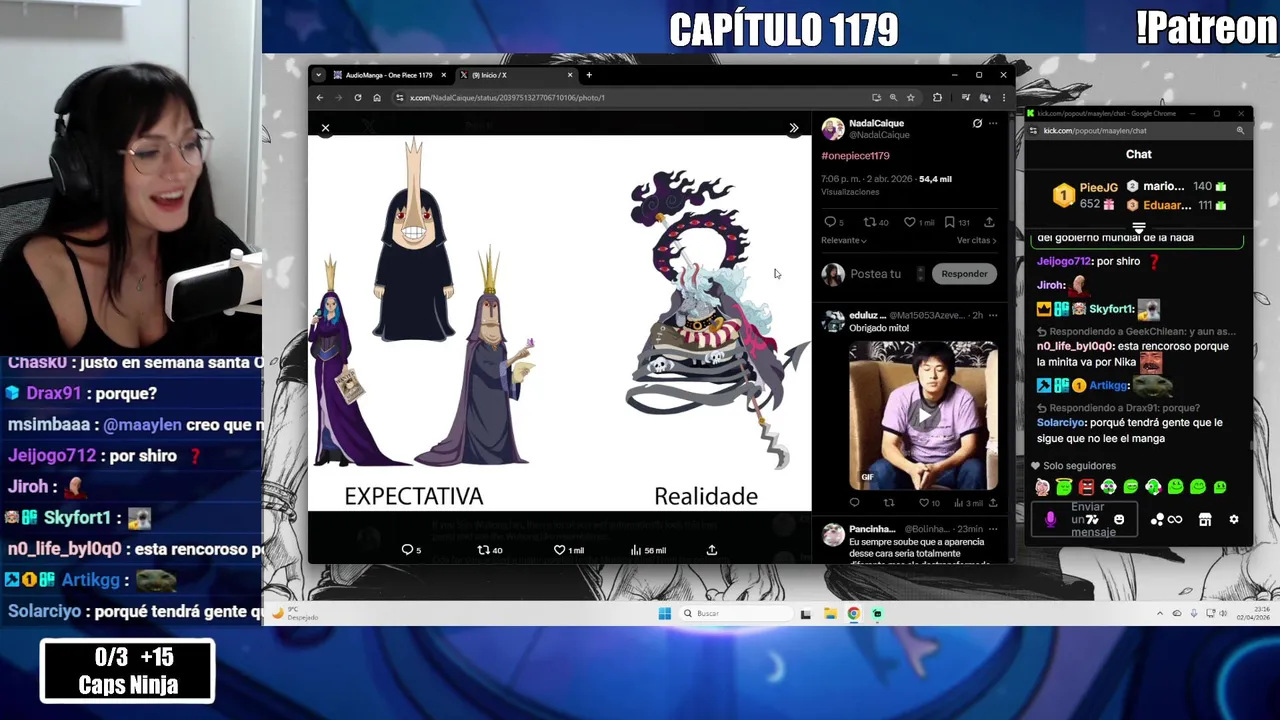The width and height of the screenshot is (1280, 720).
Task: Bookmark the post showing 131
Action: 950,222
